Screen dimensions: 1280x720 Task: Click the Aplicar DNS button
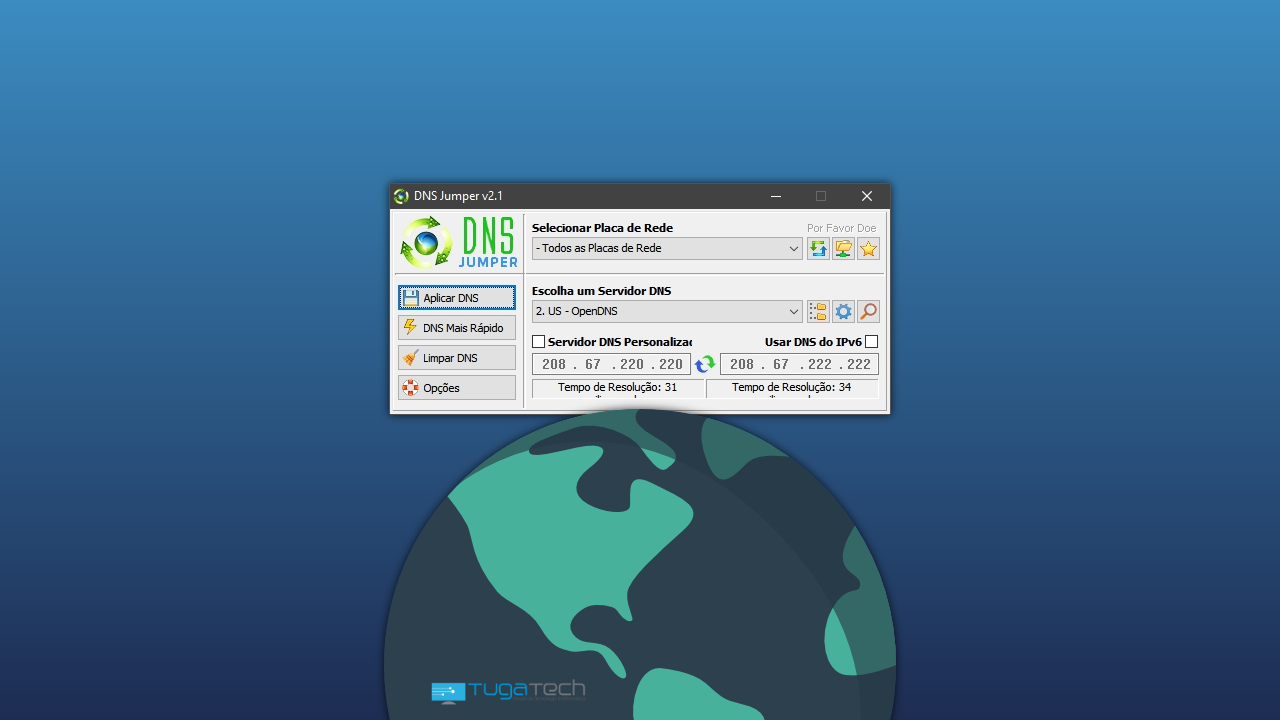[457, 298]
